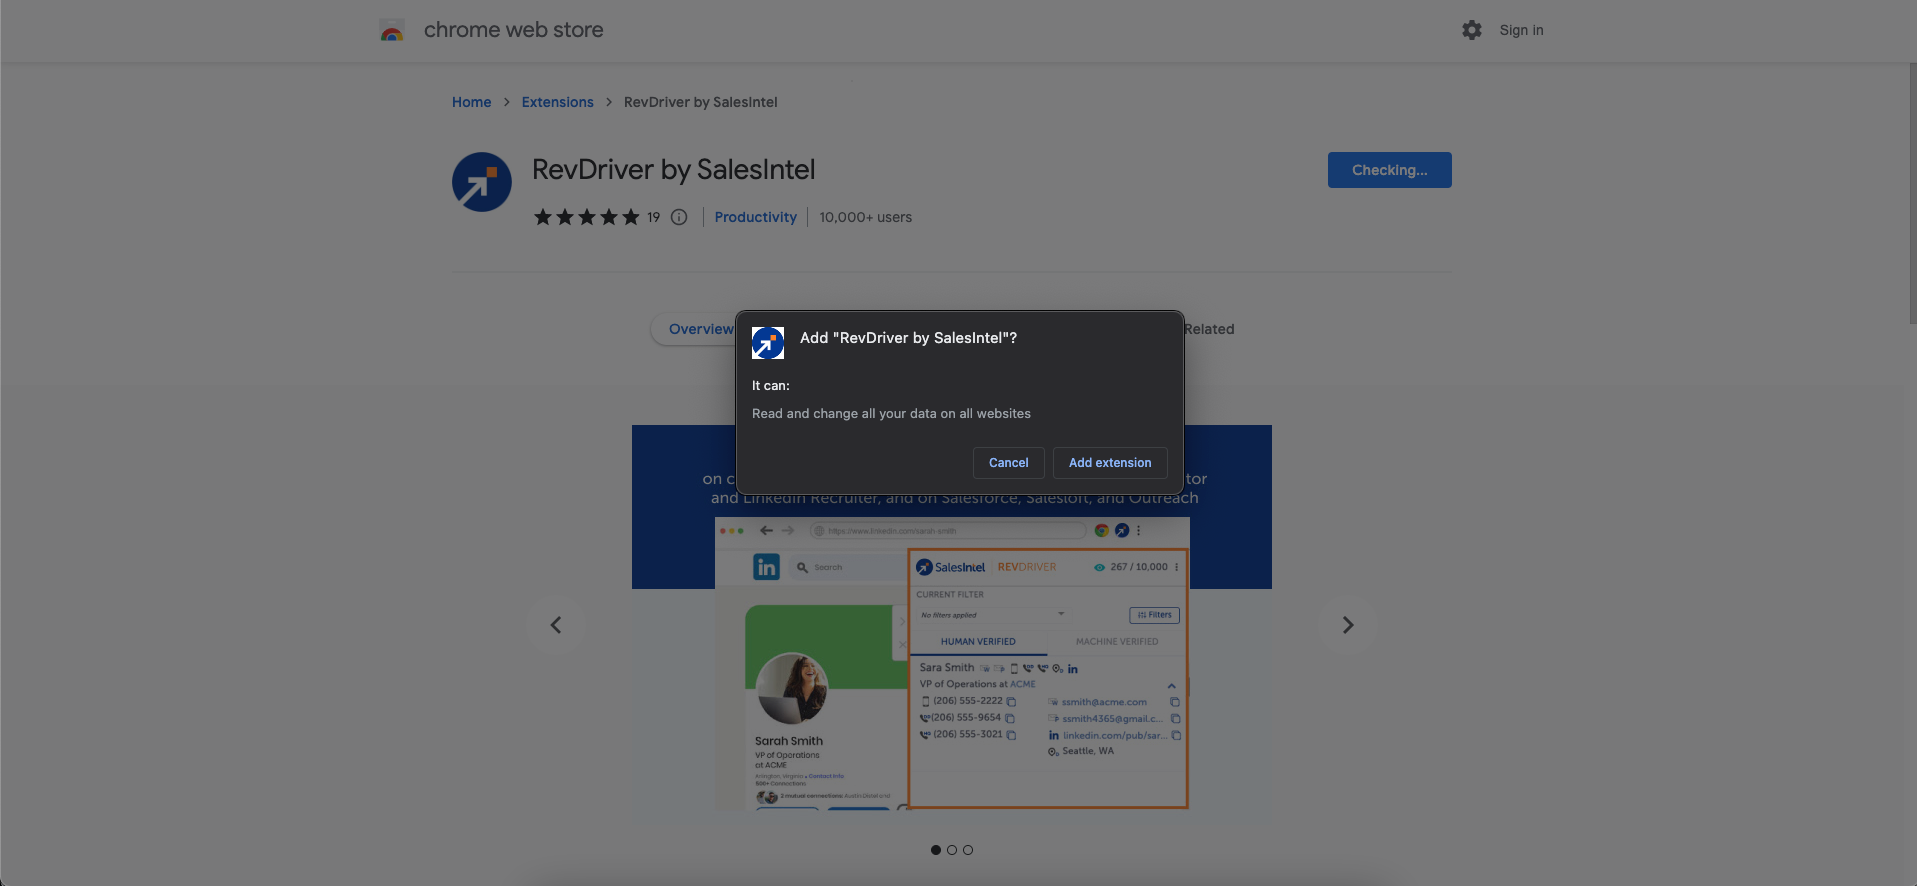The image size is (1917, 886).
Task: Click the Checking... button
Action: [1390, 170]
